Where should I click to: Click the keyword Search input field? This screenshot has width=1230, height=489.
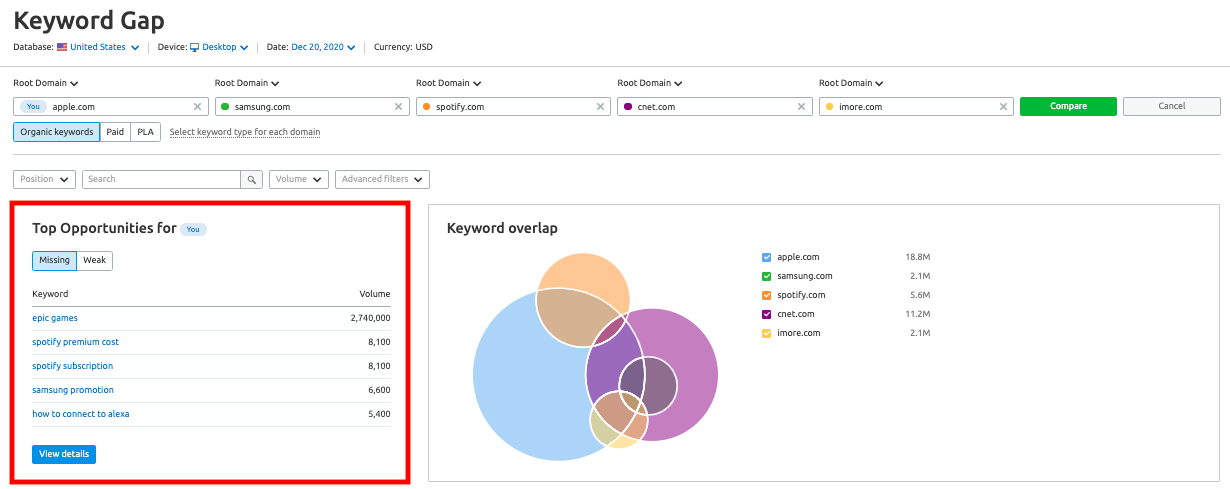(x=161, y=179)
